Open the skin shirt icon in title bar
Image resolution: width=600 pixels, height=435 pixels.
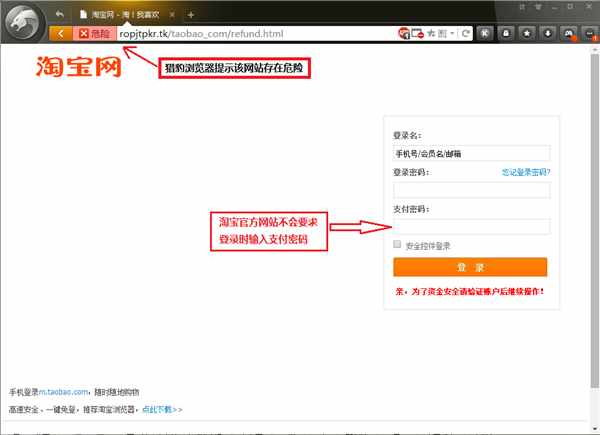[x=538, y=7]
